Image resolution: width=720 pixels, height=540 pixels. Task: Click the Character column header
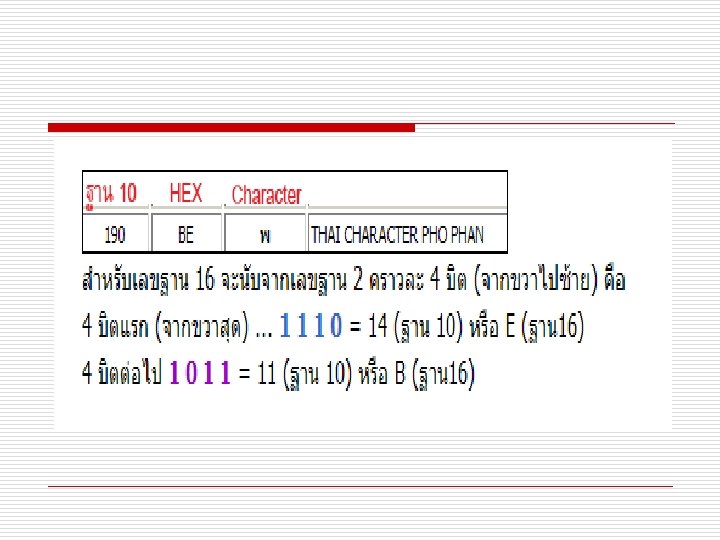(266, 195)
